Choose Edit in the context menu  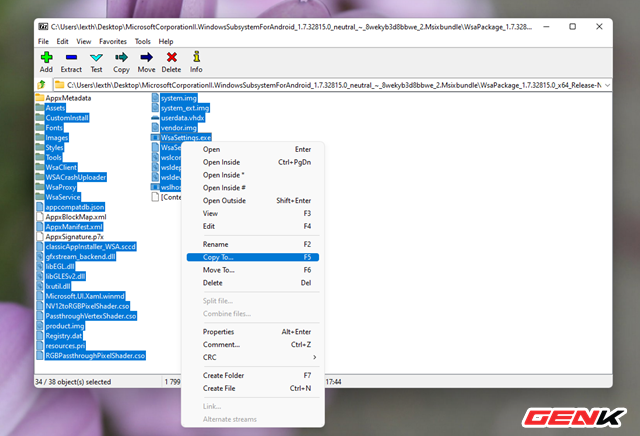[x=253, y=226]
